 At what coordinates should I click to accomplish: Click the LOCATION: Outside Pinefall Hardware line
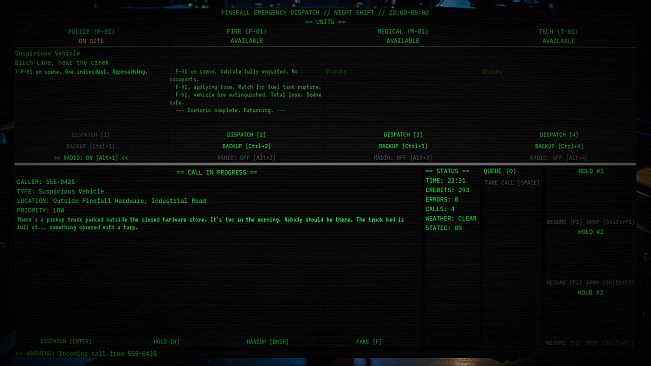(111, 201)
